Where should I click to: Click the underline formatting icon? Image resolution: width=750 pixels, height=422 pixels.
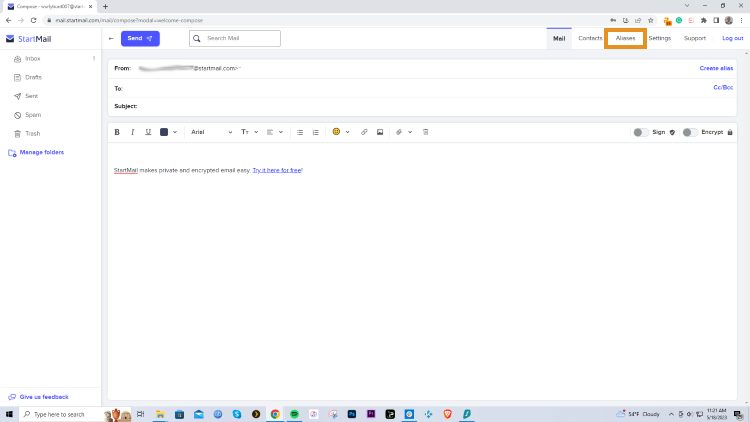[148, 132]
